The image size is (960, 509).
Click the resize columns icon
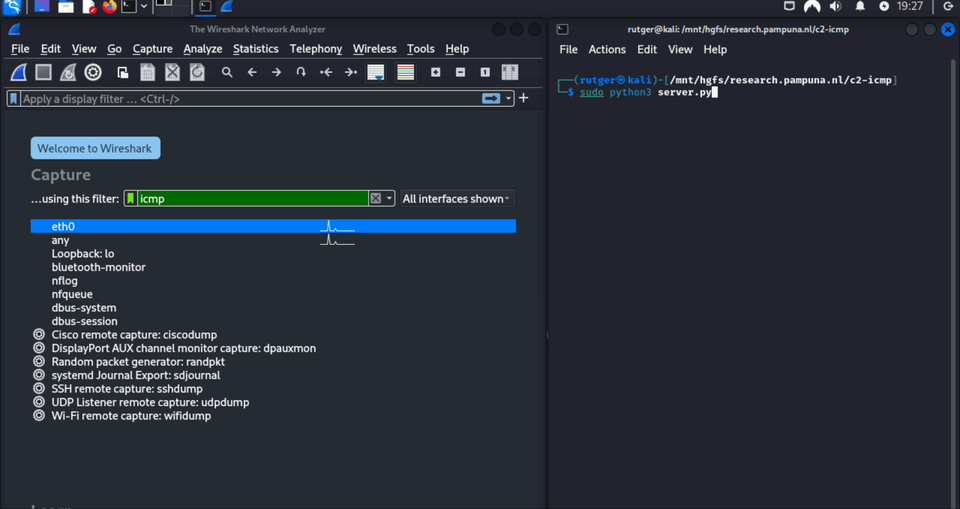click(x=510, y=72)
